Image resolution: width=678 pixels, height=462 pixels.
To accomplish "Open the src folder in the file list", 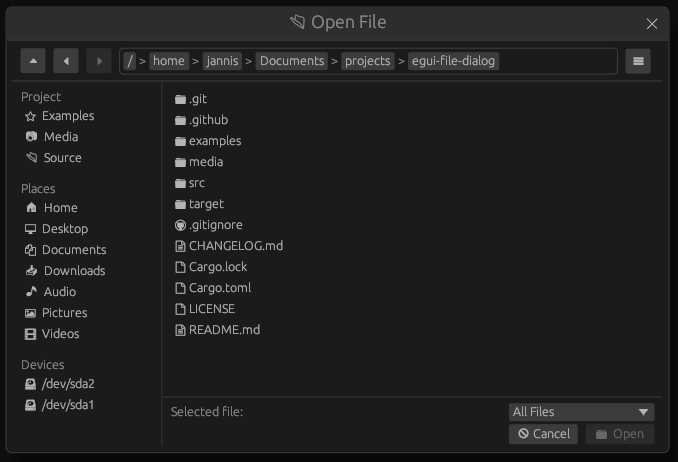I will 196,183.
